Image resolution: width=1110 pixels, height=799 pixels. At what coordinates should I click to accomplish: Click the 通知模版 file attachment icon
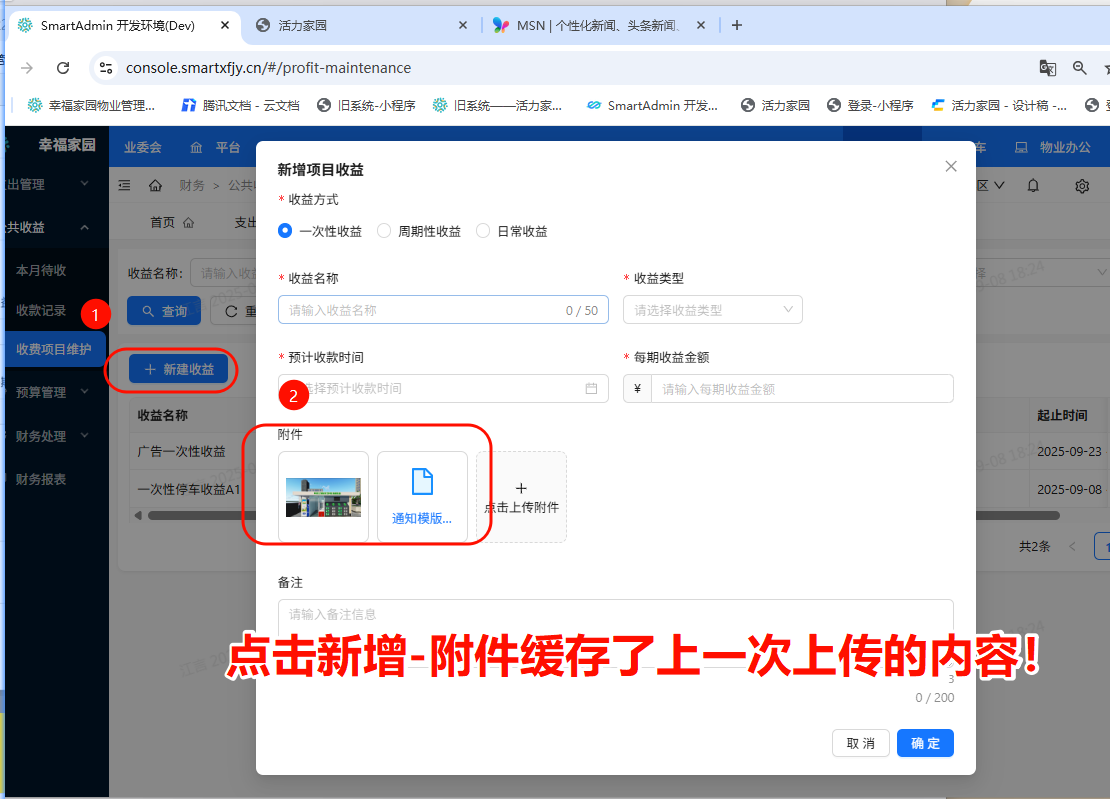[x=422, y=482]
